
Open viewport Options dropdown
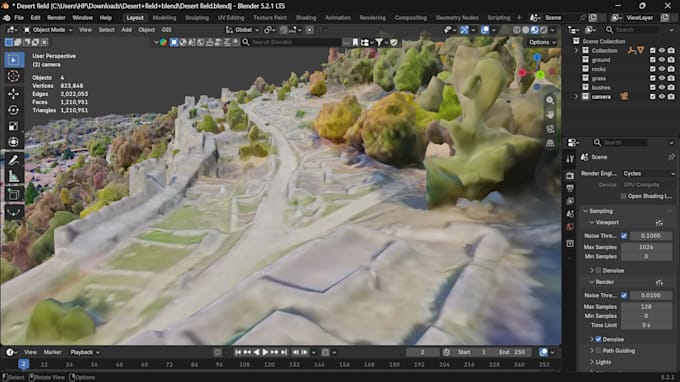(542, 42)
